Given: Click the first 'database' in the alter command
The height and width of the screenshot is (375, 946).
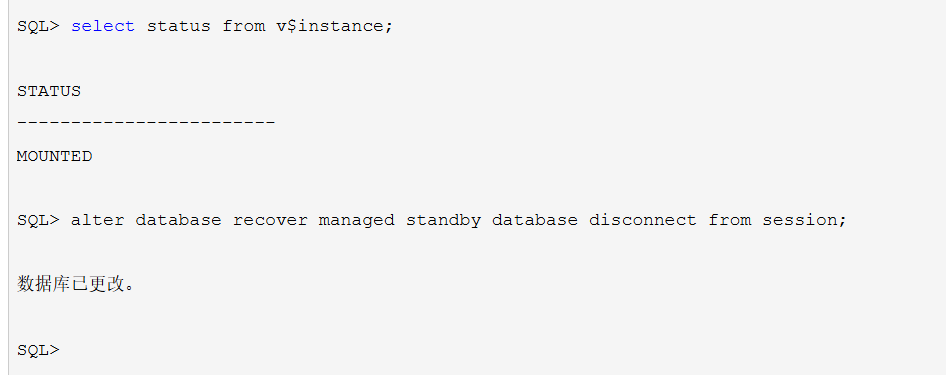Looking at the screenshot, I should (179, 220).
